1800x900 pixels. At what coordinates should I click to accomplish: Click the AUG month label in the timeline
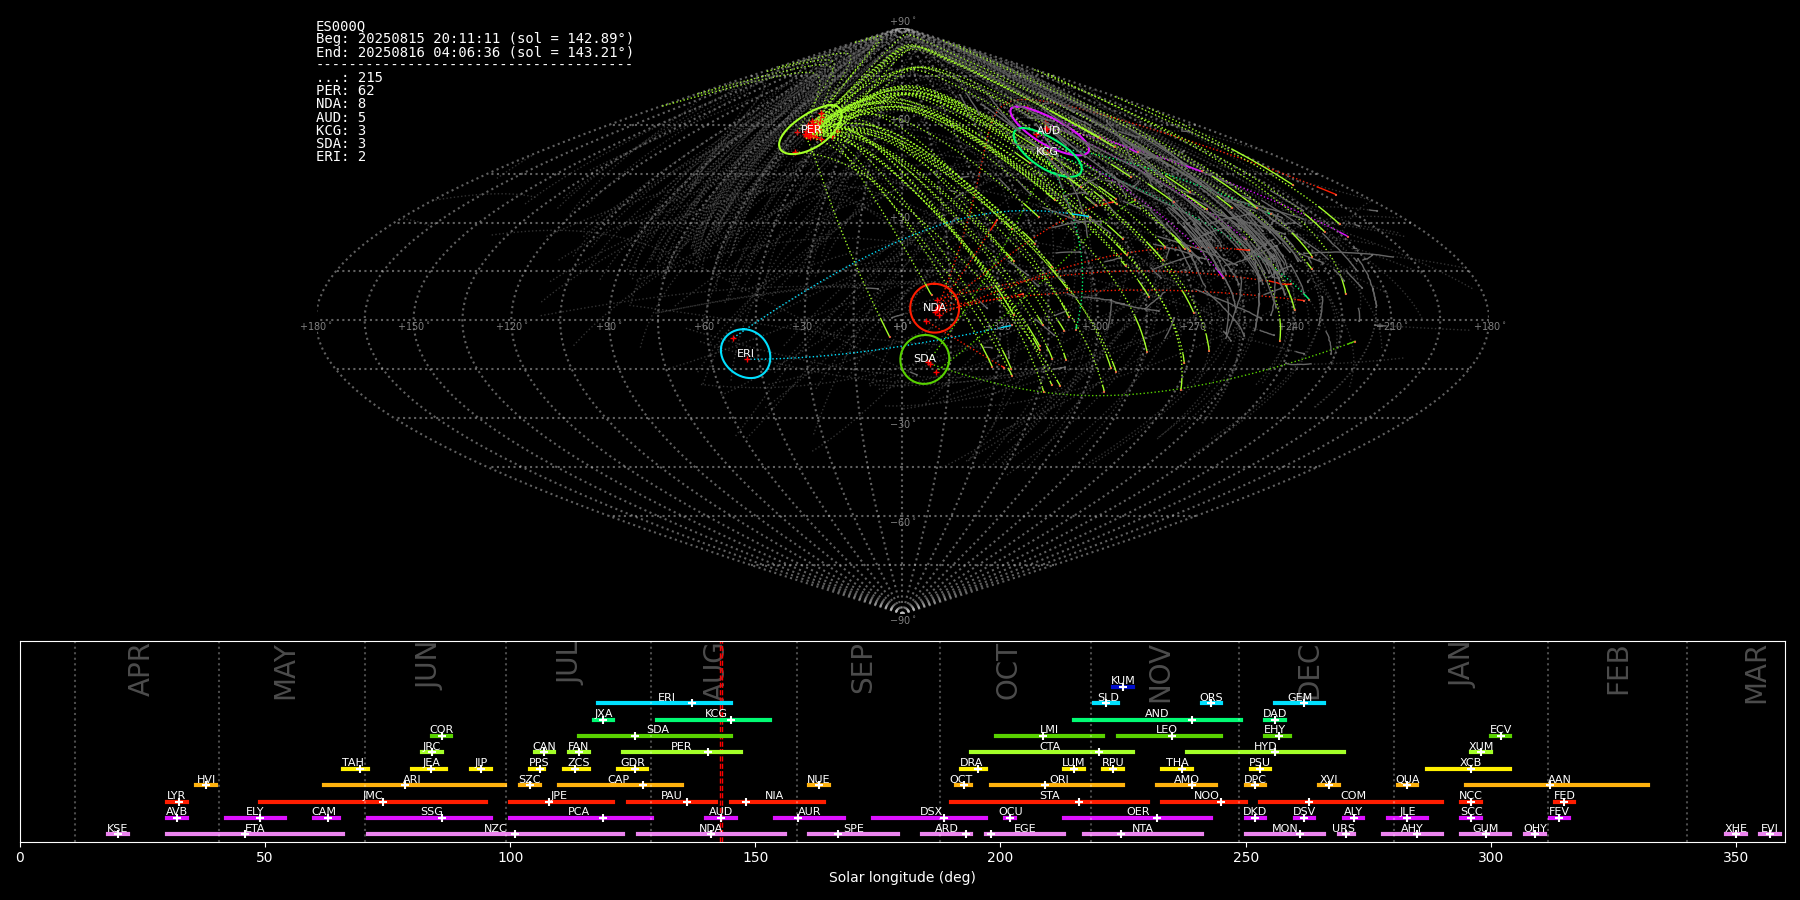713,671
